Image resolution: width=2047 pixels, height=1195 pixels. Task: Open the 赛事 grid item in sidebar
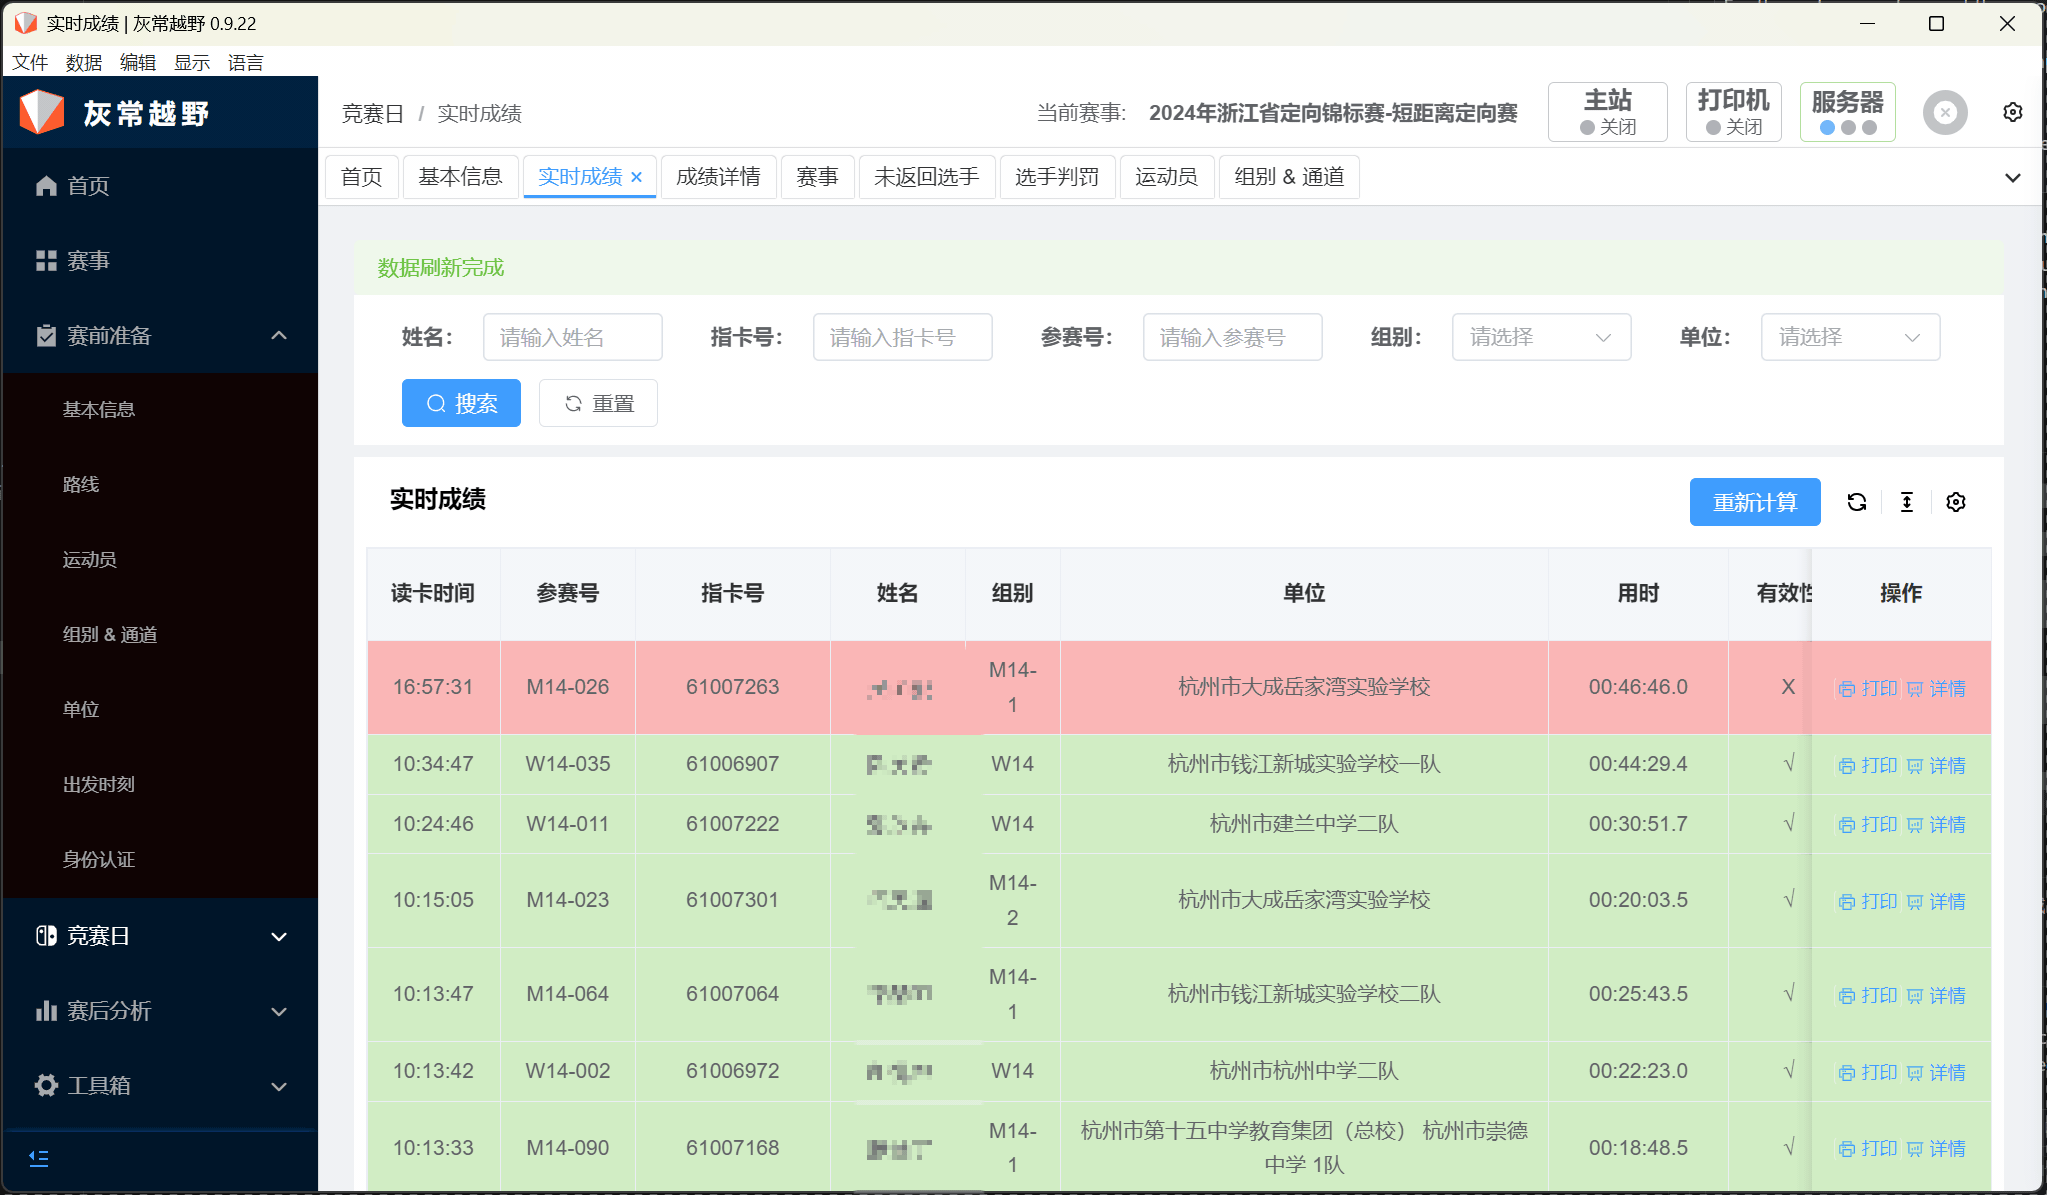160,260
